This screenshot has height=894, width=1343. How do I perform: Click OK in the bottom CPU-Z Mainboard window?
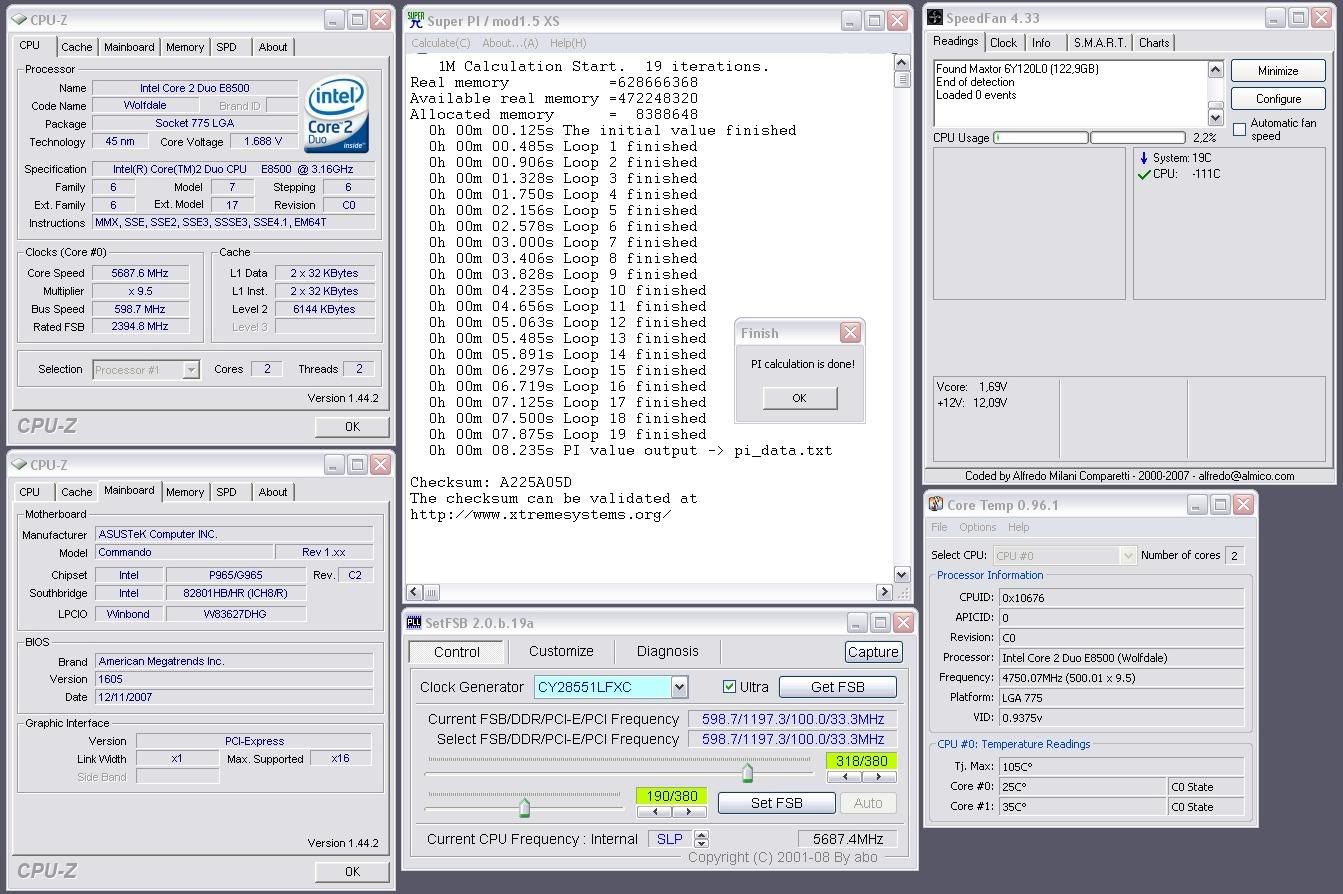(x=352, y=871)
